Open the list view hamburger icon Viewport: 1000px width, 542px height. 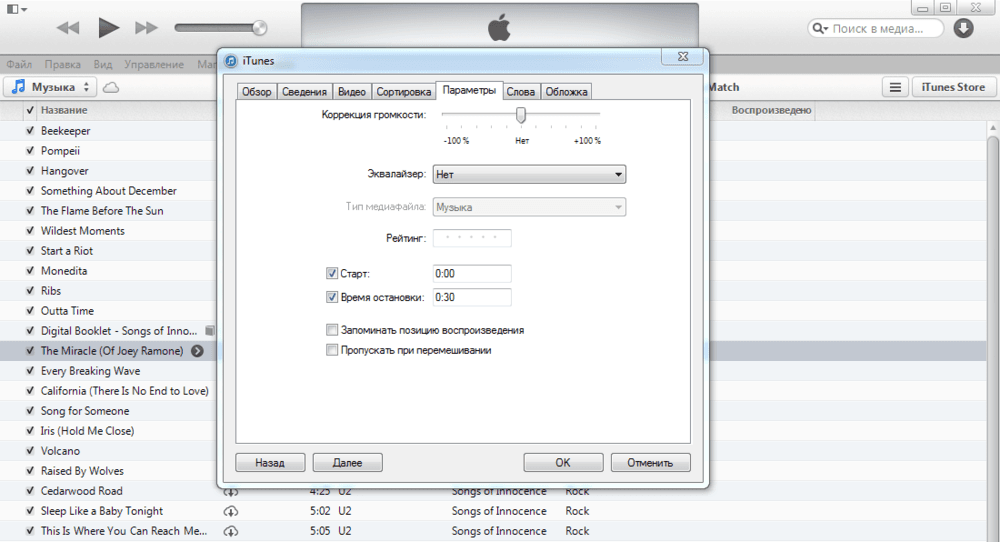coord(895,87)
